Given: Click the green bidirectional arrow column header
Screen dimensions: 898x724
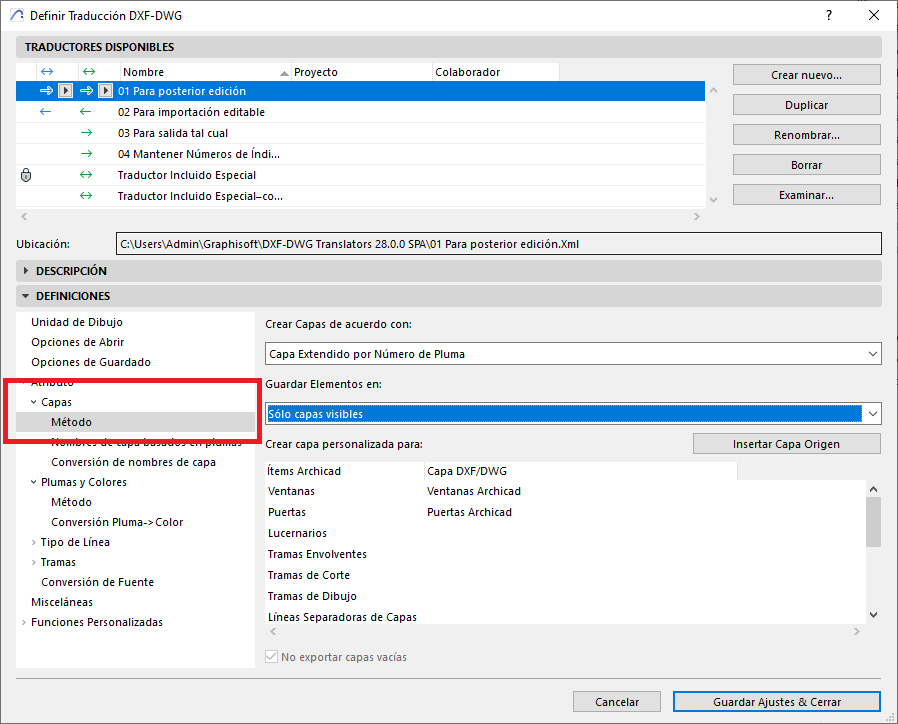Looking at the screenshot, I should (88, 72).
